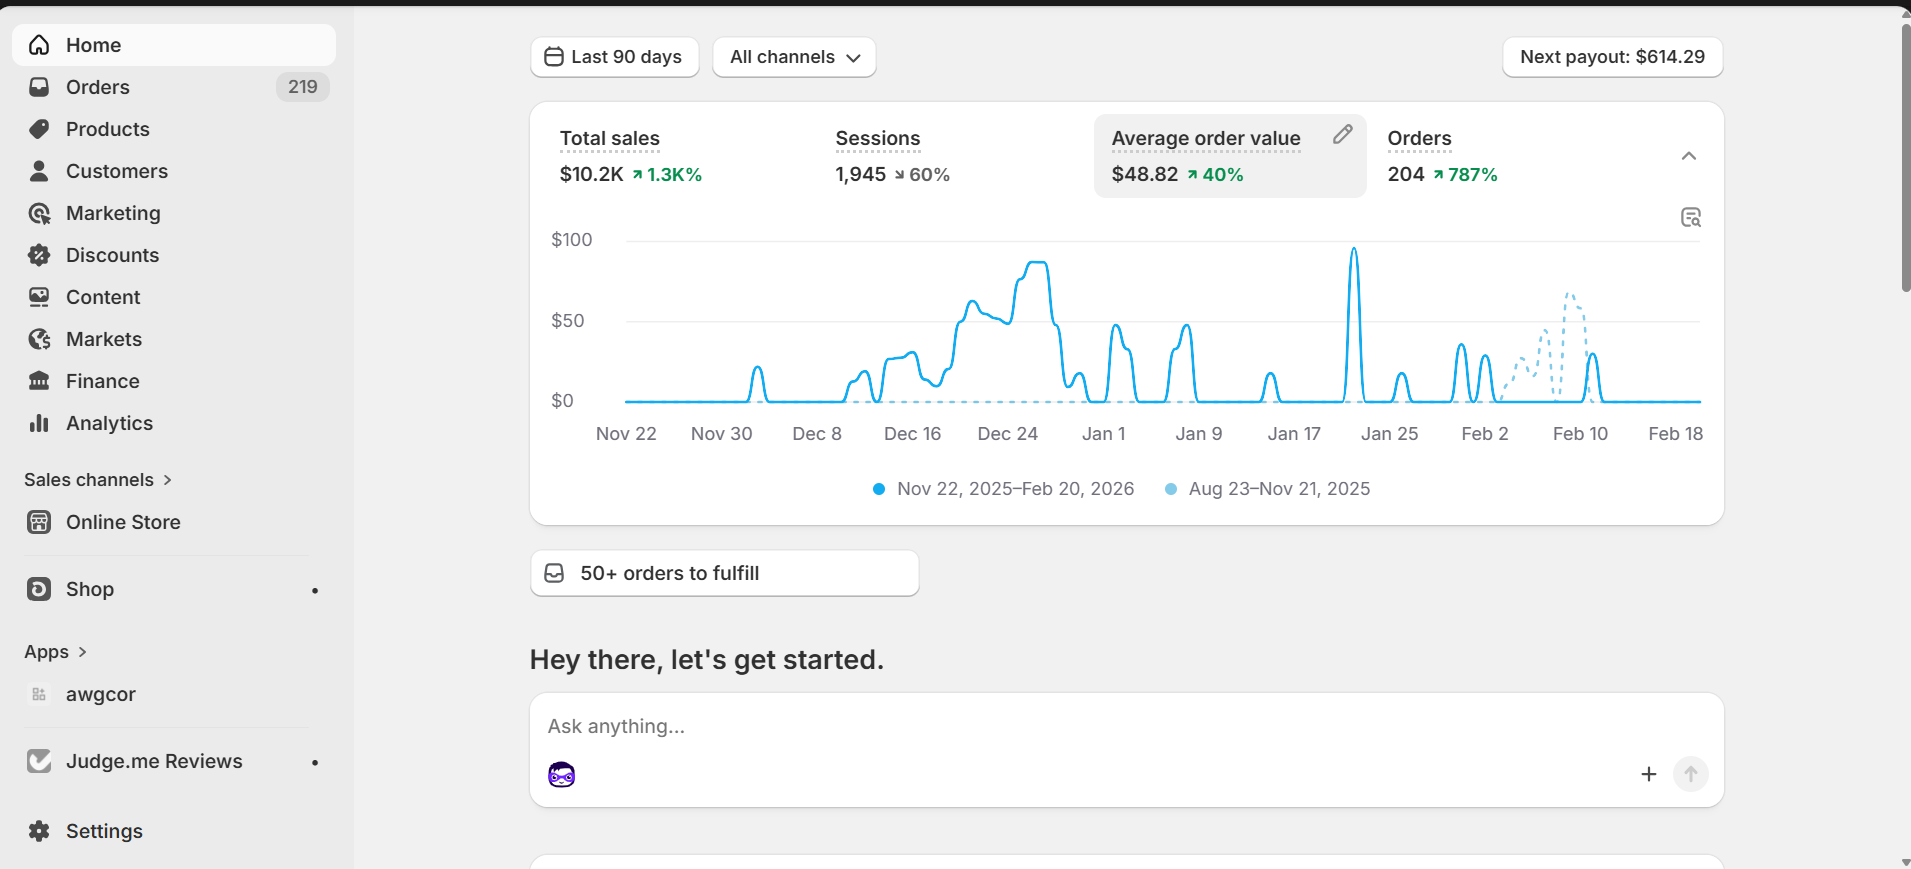The image size is (1911, 869).
Task: Collapse the sales metrics card with the chevron
Action: [x=1689, y=156]
